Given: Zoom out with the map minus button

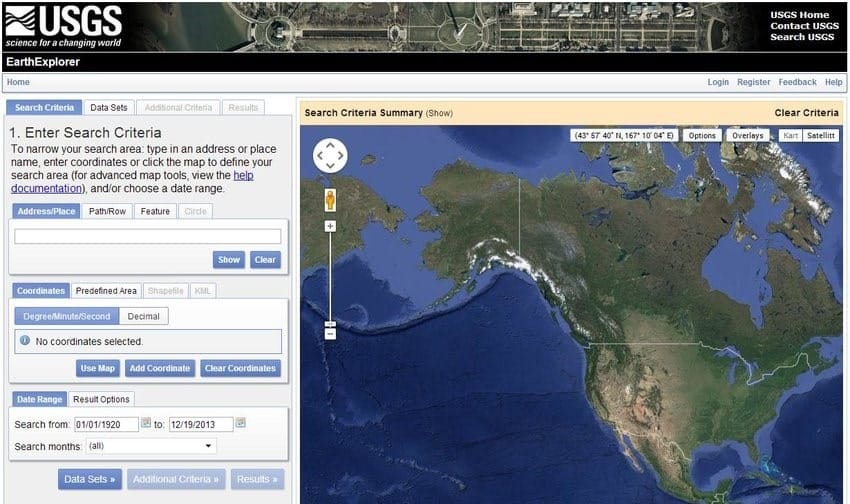Looking at the screenshot, I should pyautogui.click(x=330, y=334).
